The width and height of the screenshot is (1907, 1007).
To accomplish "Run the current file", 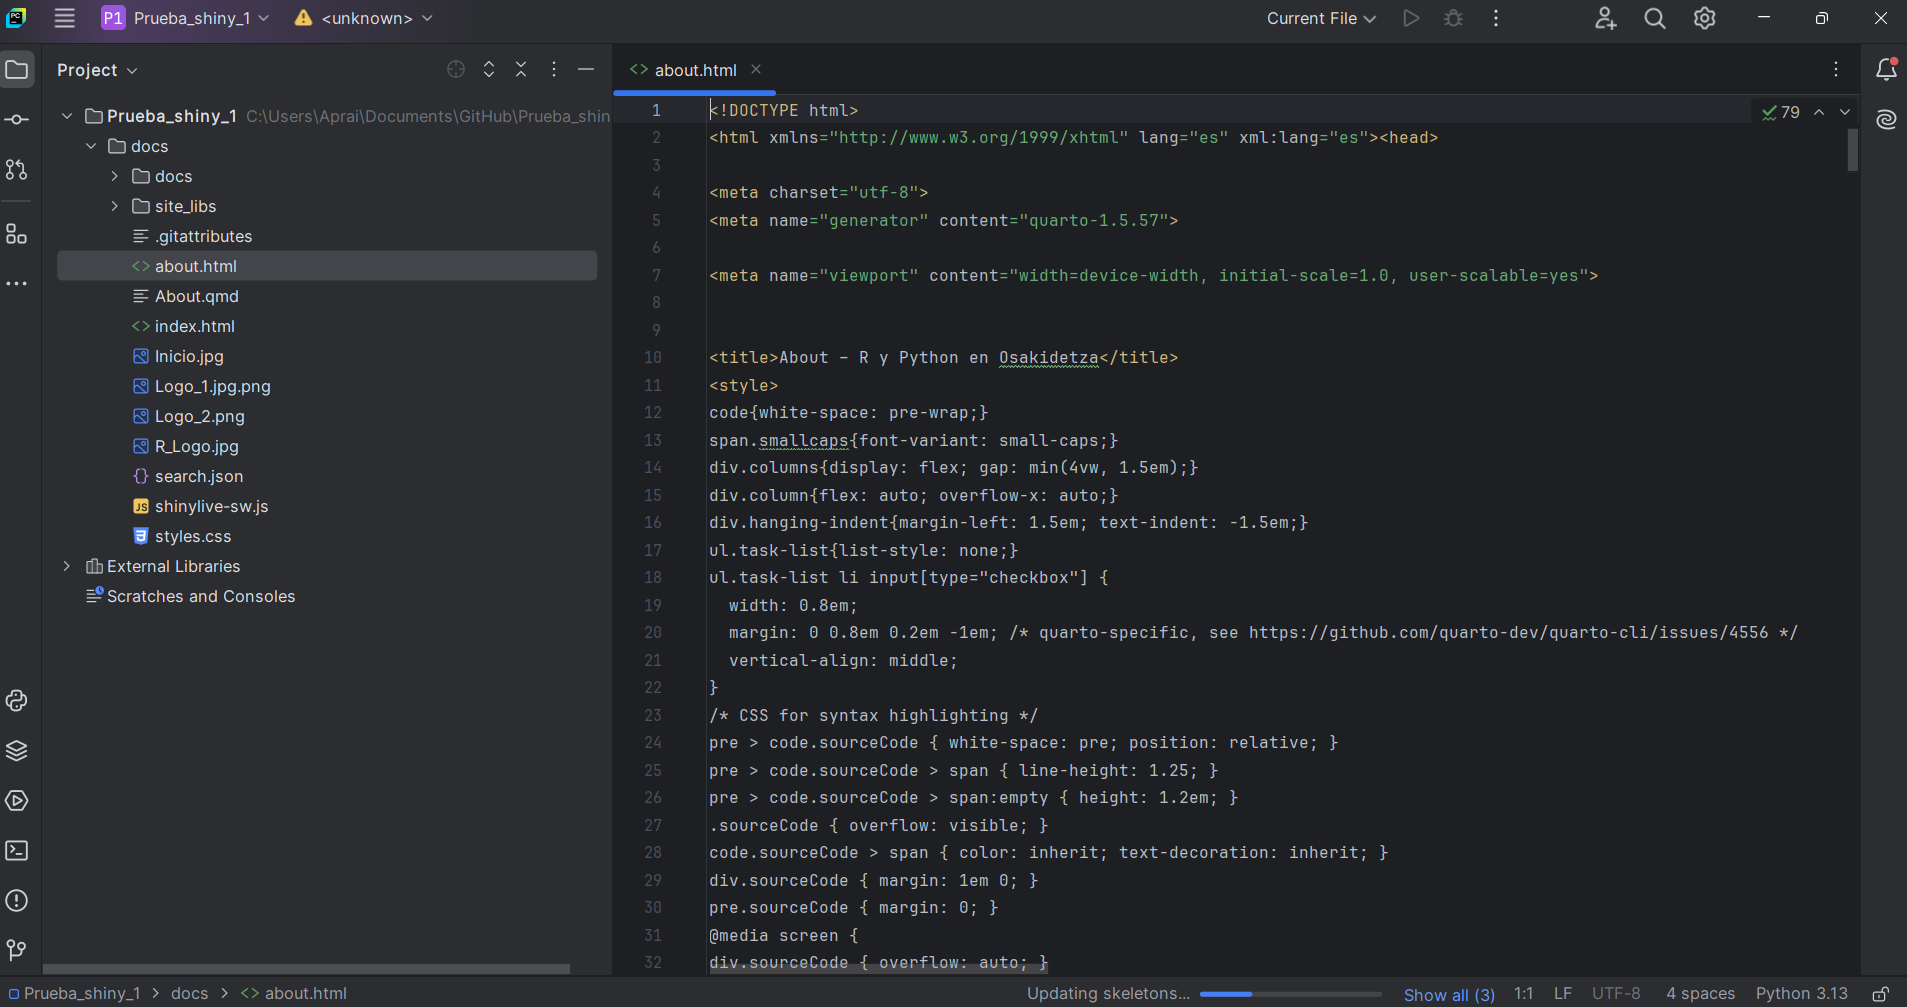I will [x=1411, y=18].
